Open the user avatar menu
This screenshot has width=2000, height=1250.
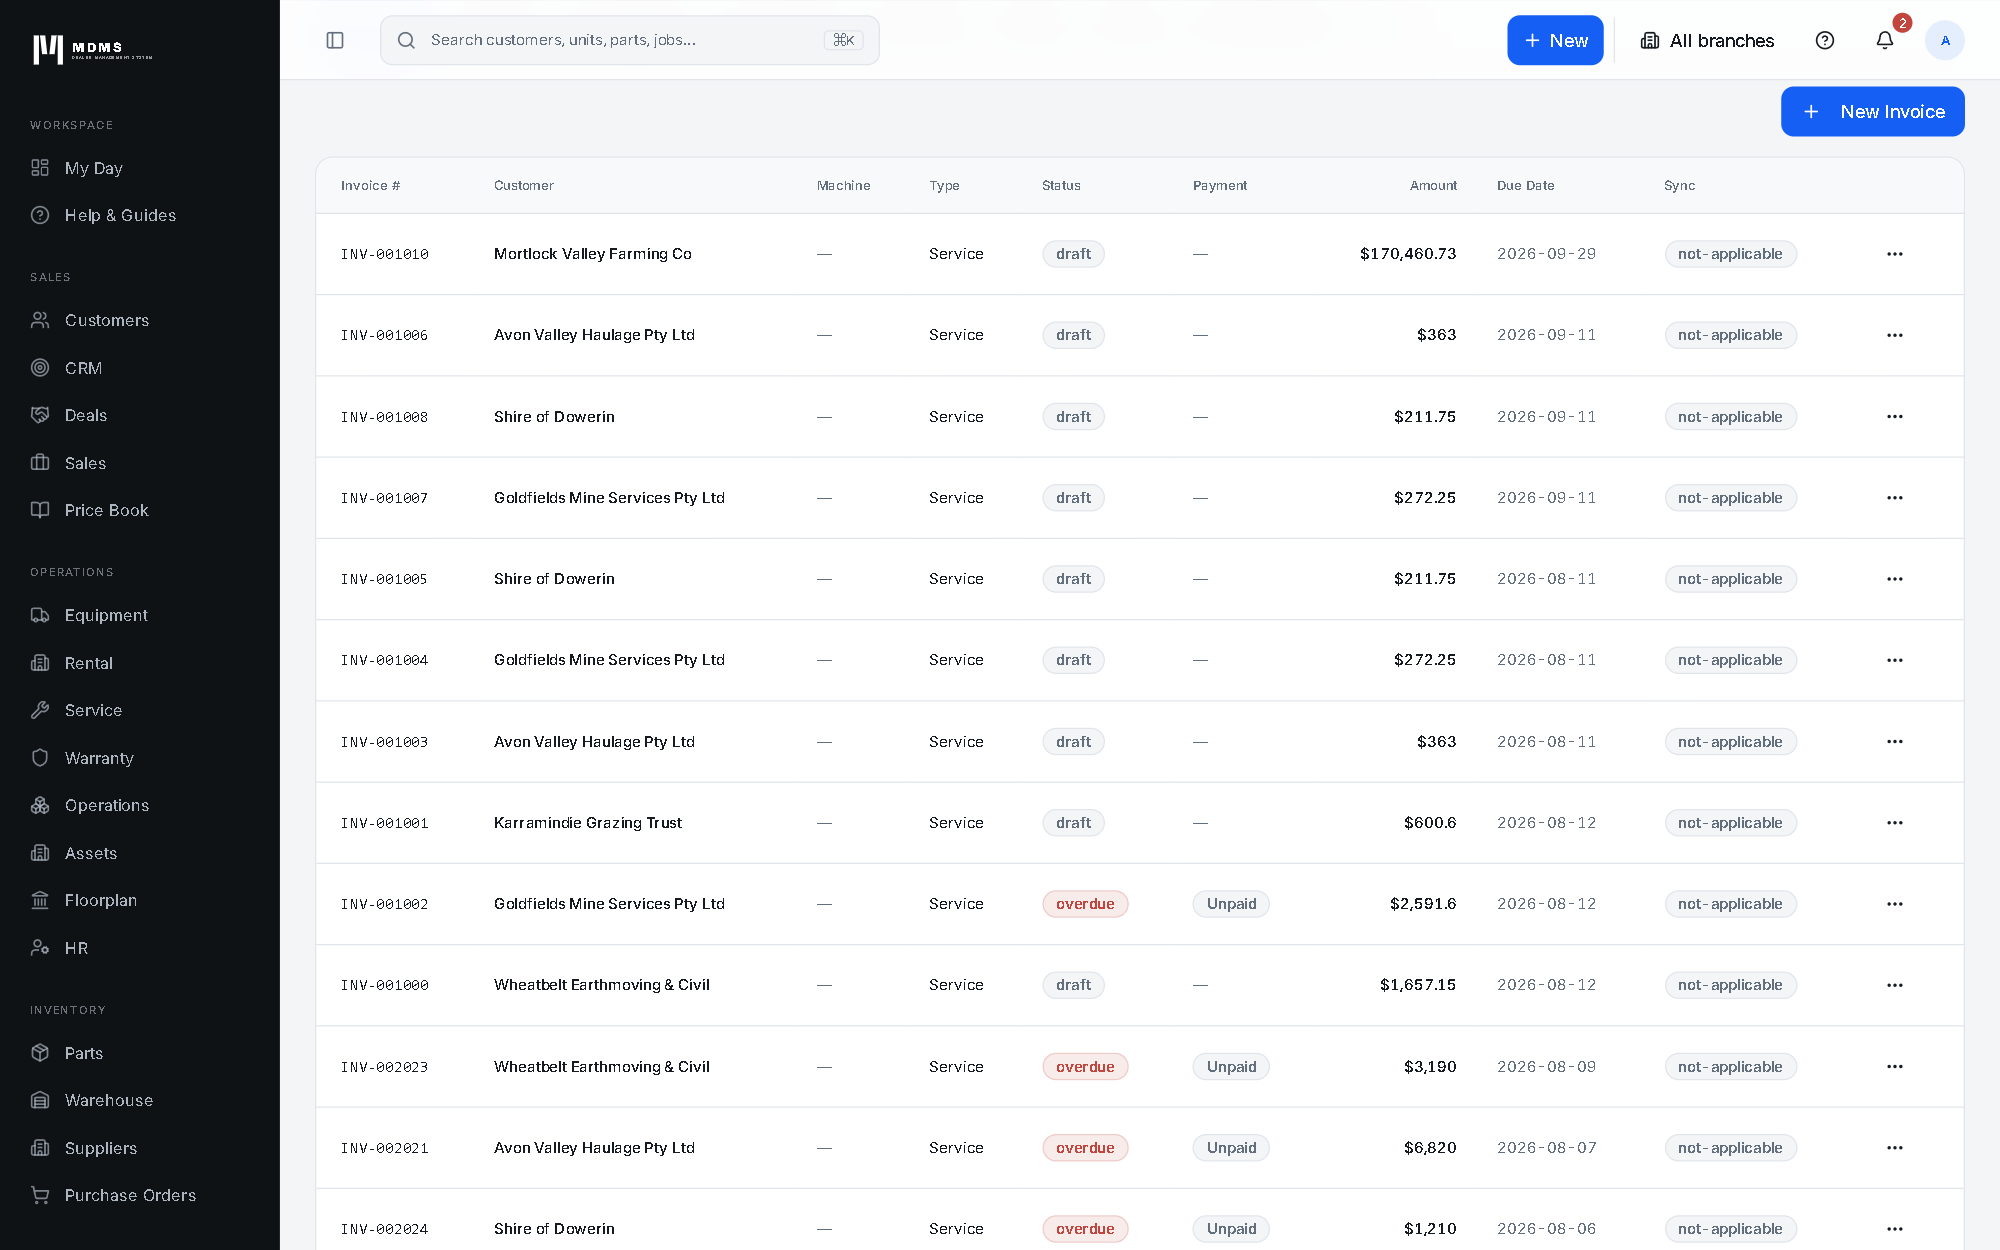pos(1945,40)
